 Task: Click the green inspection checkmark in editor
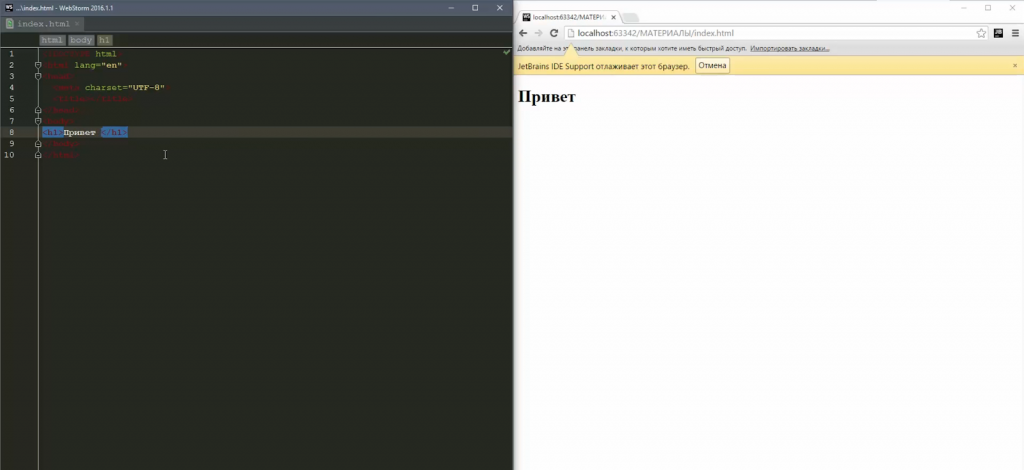point(507,52)
